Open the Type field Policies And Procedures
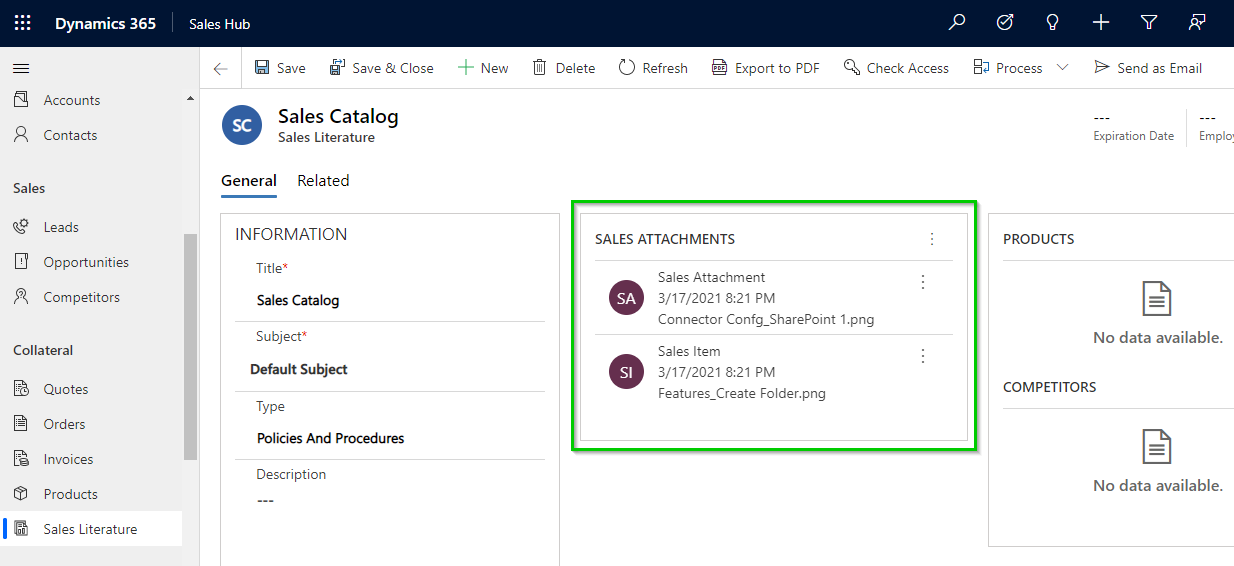The image size is (1234, 566). [390, 438]
